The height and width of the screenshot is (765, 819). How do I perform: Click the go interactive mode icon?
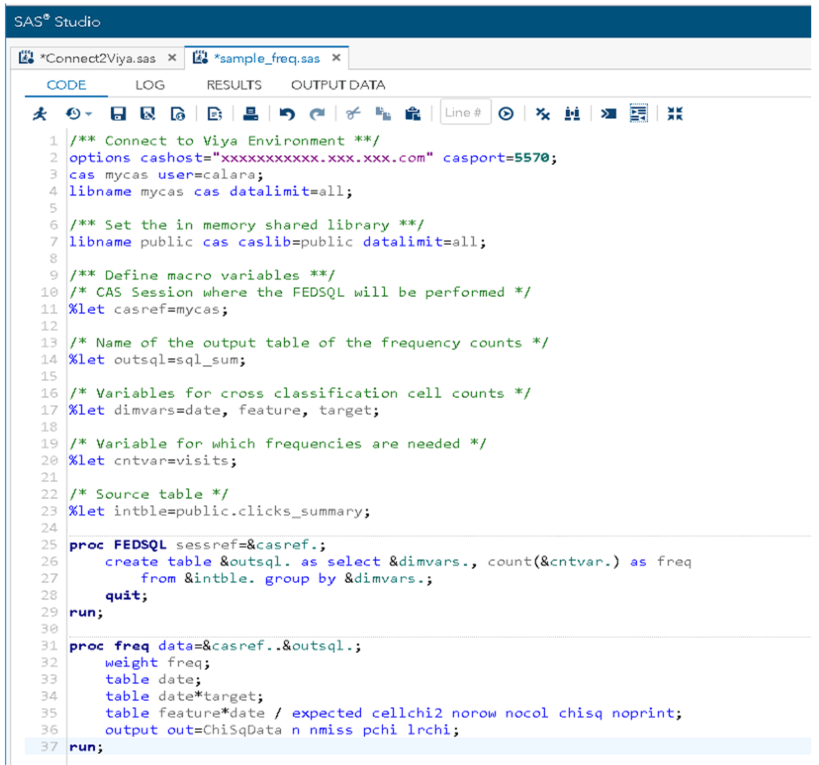(x=609, y=113)
